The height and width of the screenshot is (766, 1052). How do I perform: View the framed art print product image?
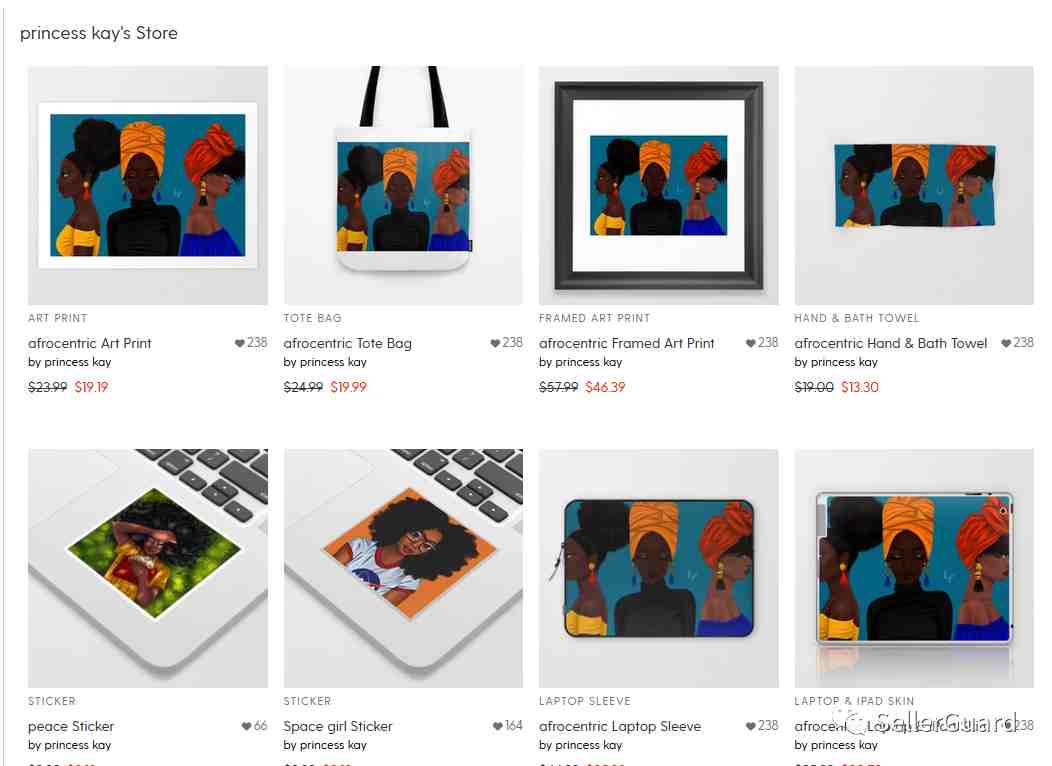point(659,186)
